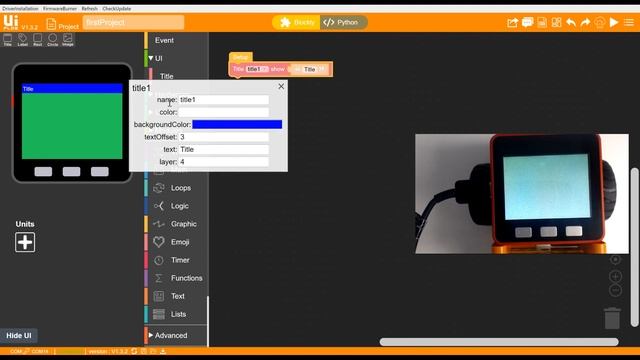Click the Title text in the block
Viewport: 640px width, 360px height.
click(310, 69)
